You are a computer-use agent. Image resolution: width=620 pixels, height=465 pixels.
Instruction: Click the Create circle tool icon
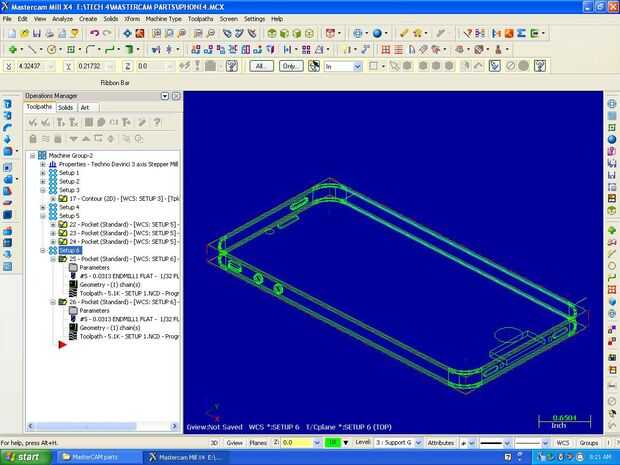pyautogui.click(x=51, y=50)
